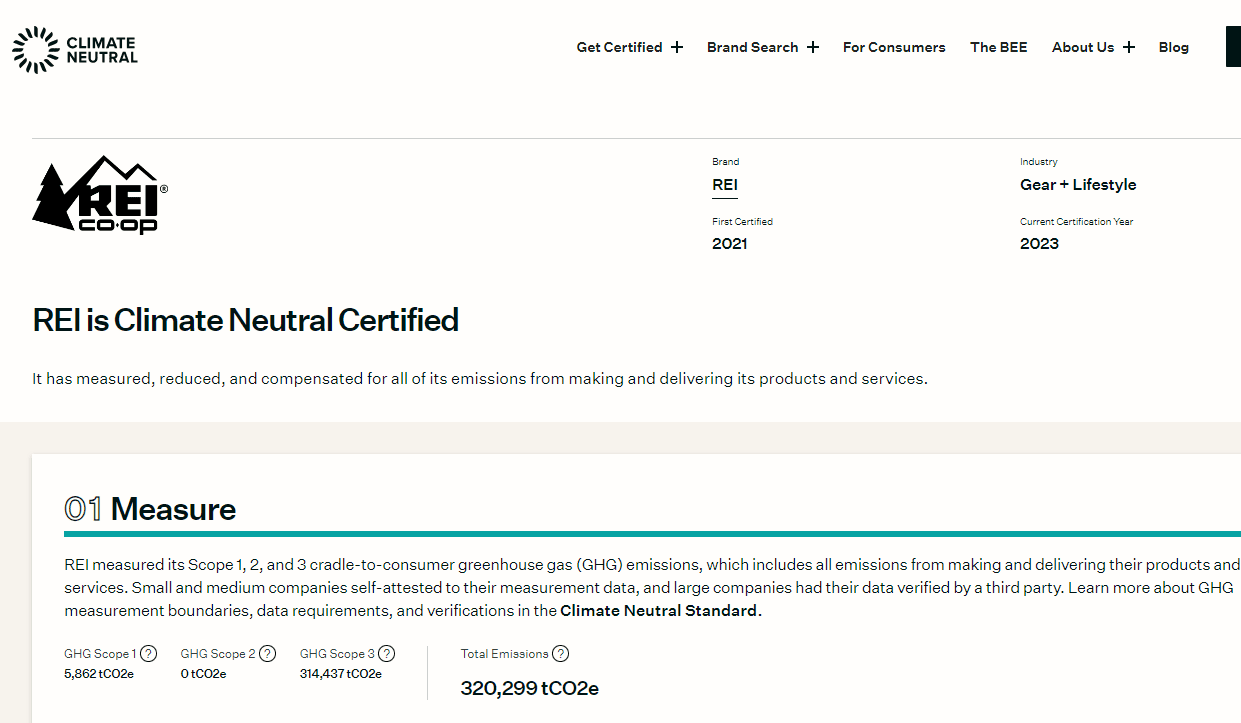Click the GHG Scope 1 label
The height and width of the screenshot is (723, 1241).
pyautogui.click(x=100, y=654)
